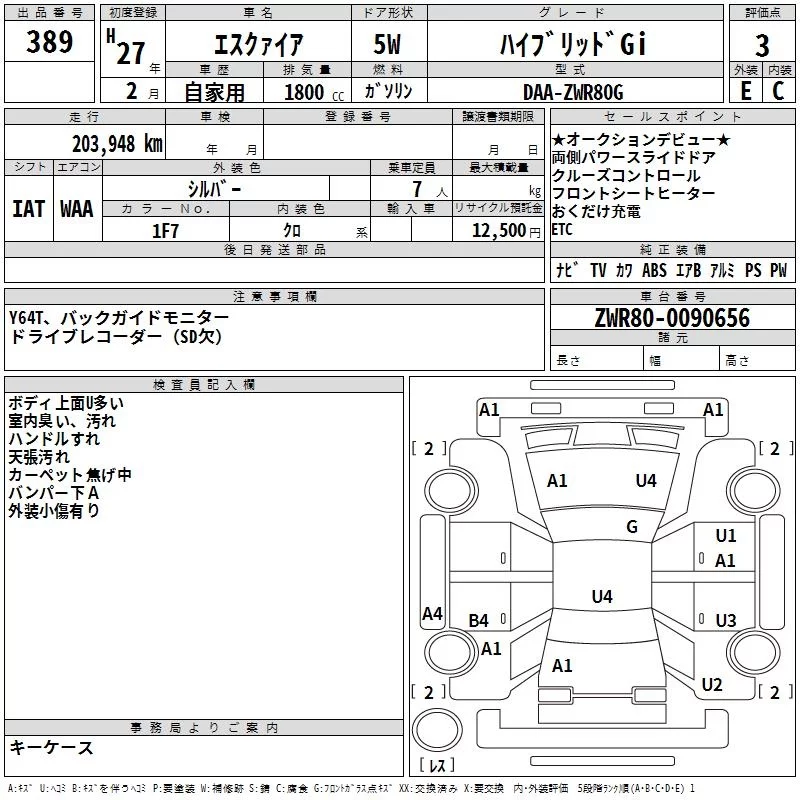This screenshot has width=800, height=800.
Task: Click ETC in sales points
Action: coord(562,230)
